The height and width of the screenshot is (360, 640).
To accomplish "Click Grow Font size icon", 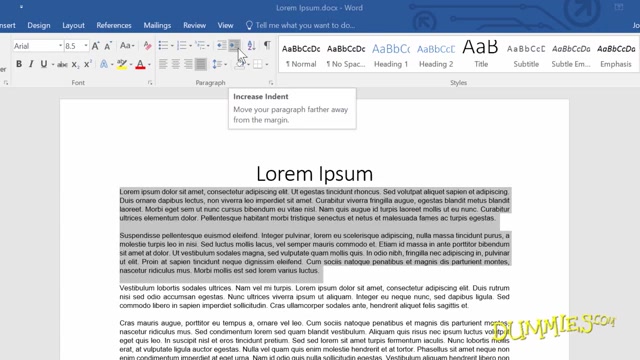I will (96, 46).
